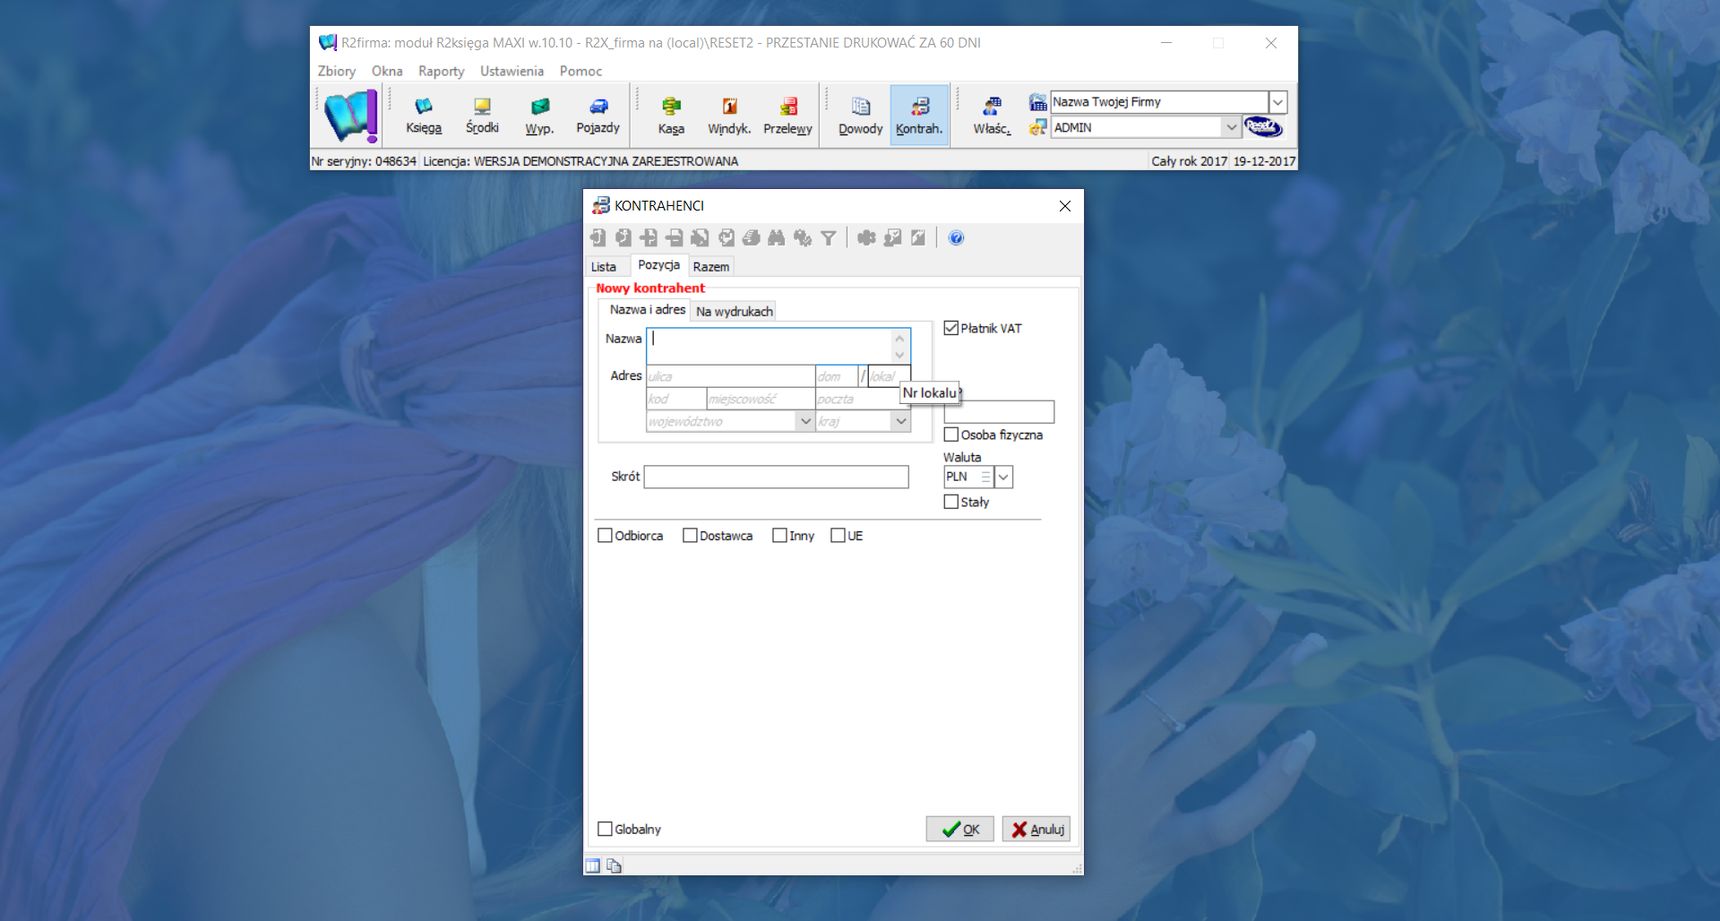This screenshot has width=1720, height=921.
Task: Open the województwo dropdown
Action: click(805, 422)
